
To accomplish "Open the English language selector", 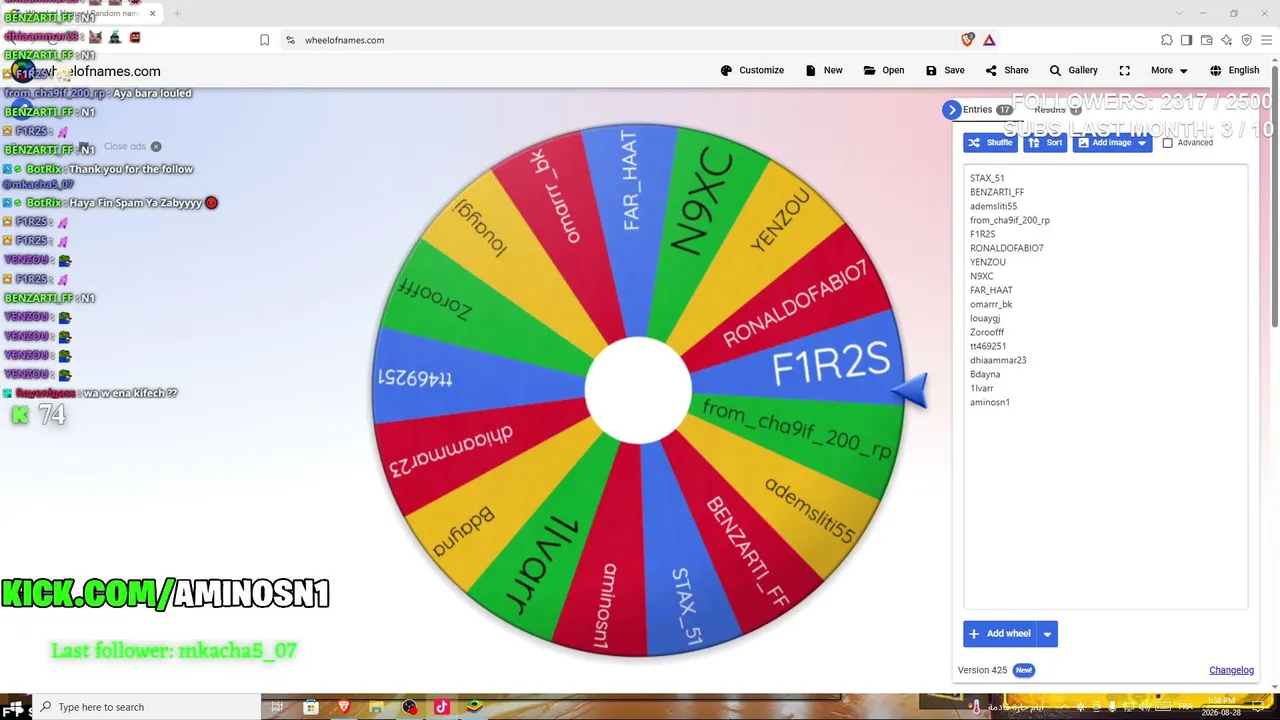I will 1234,70.
